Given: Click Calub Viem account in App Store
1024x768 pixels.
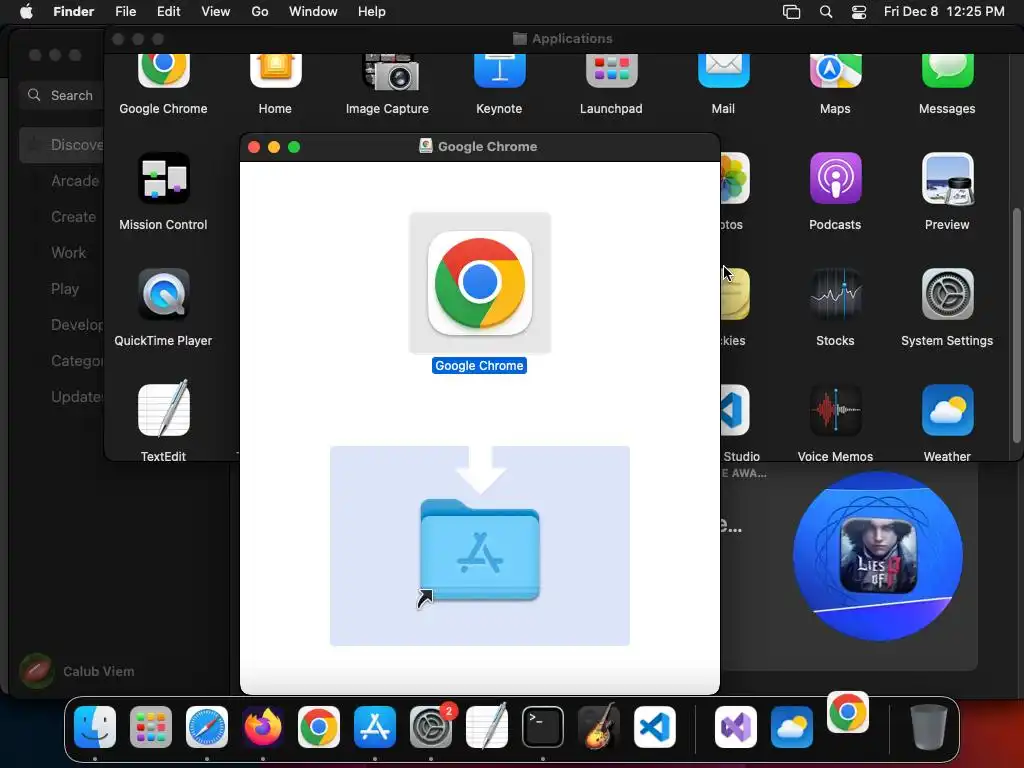Looking at the screenshot, I should [77, 671].
